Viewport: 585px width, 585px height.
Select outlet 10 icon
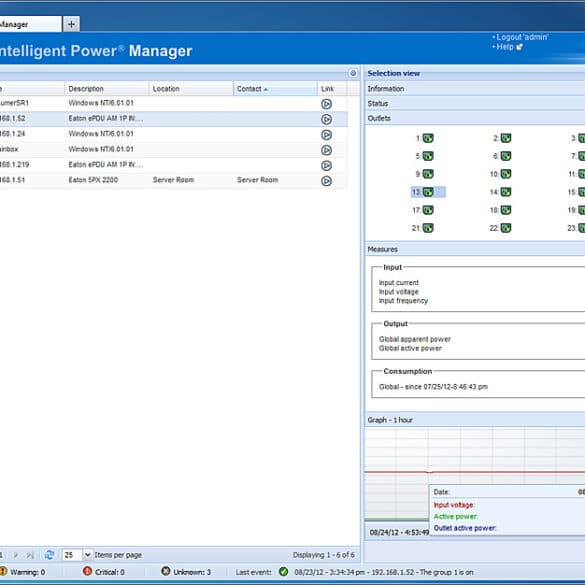[x=506, y=174]
